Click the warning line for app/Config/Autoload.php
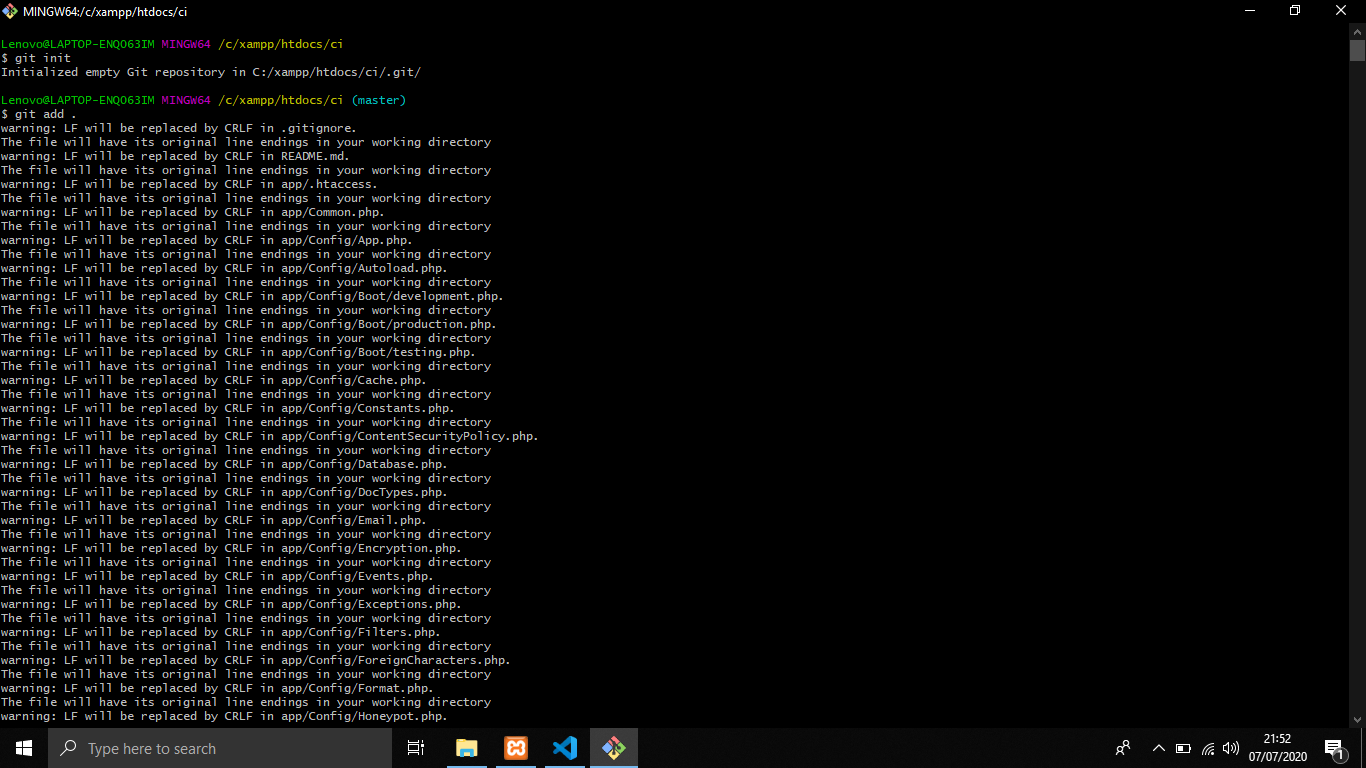 (224, 268)
